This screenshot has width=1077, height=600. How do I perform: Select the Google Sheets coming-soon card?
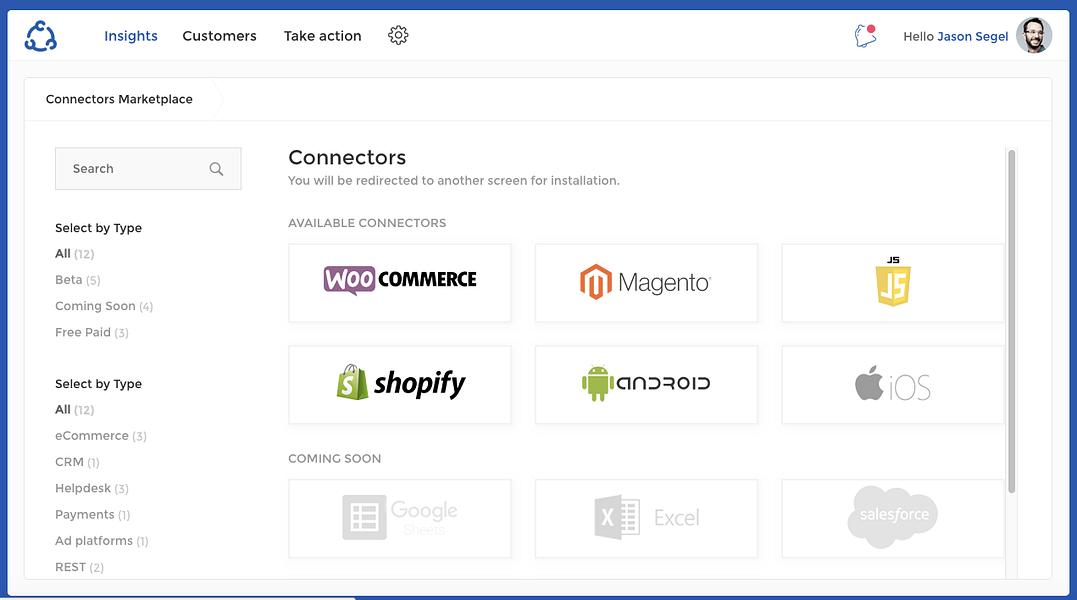point(400,518)
